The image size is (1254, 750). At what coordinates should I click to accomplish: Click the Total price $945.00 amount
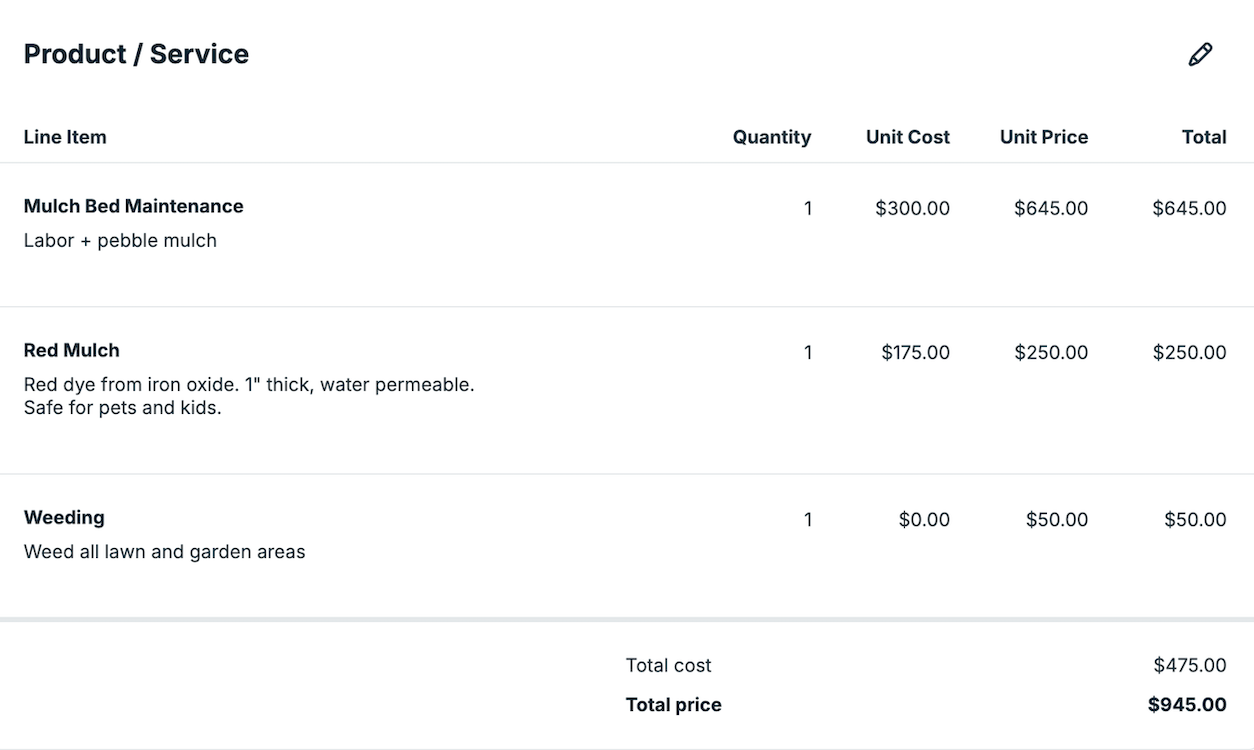tap(1186, 704)
